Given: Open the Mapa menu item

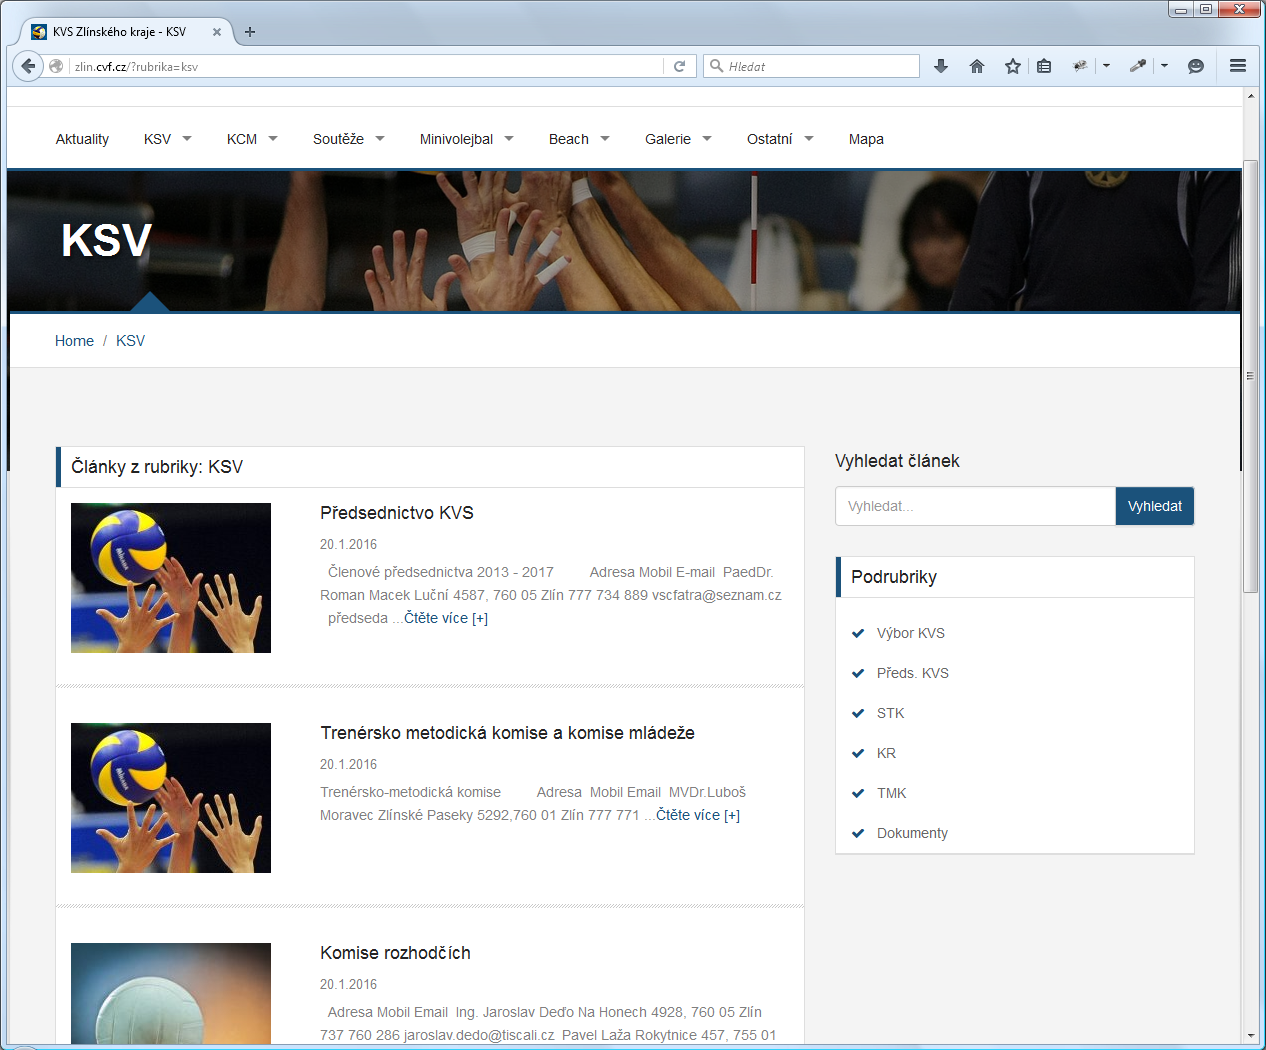Looking at the screenshot, I should pos(866,139).
